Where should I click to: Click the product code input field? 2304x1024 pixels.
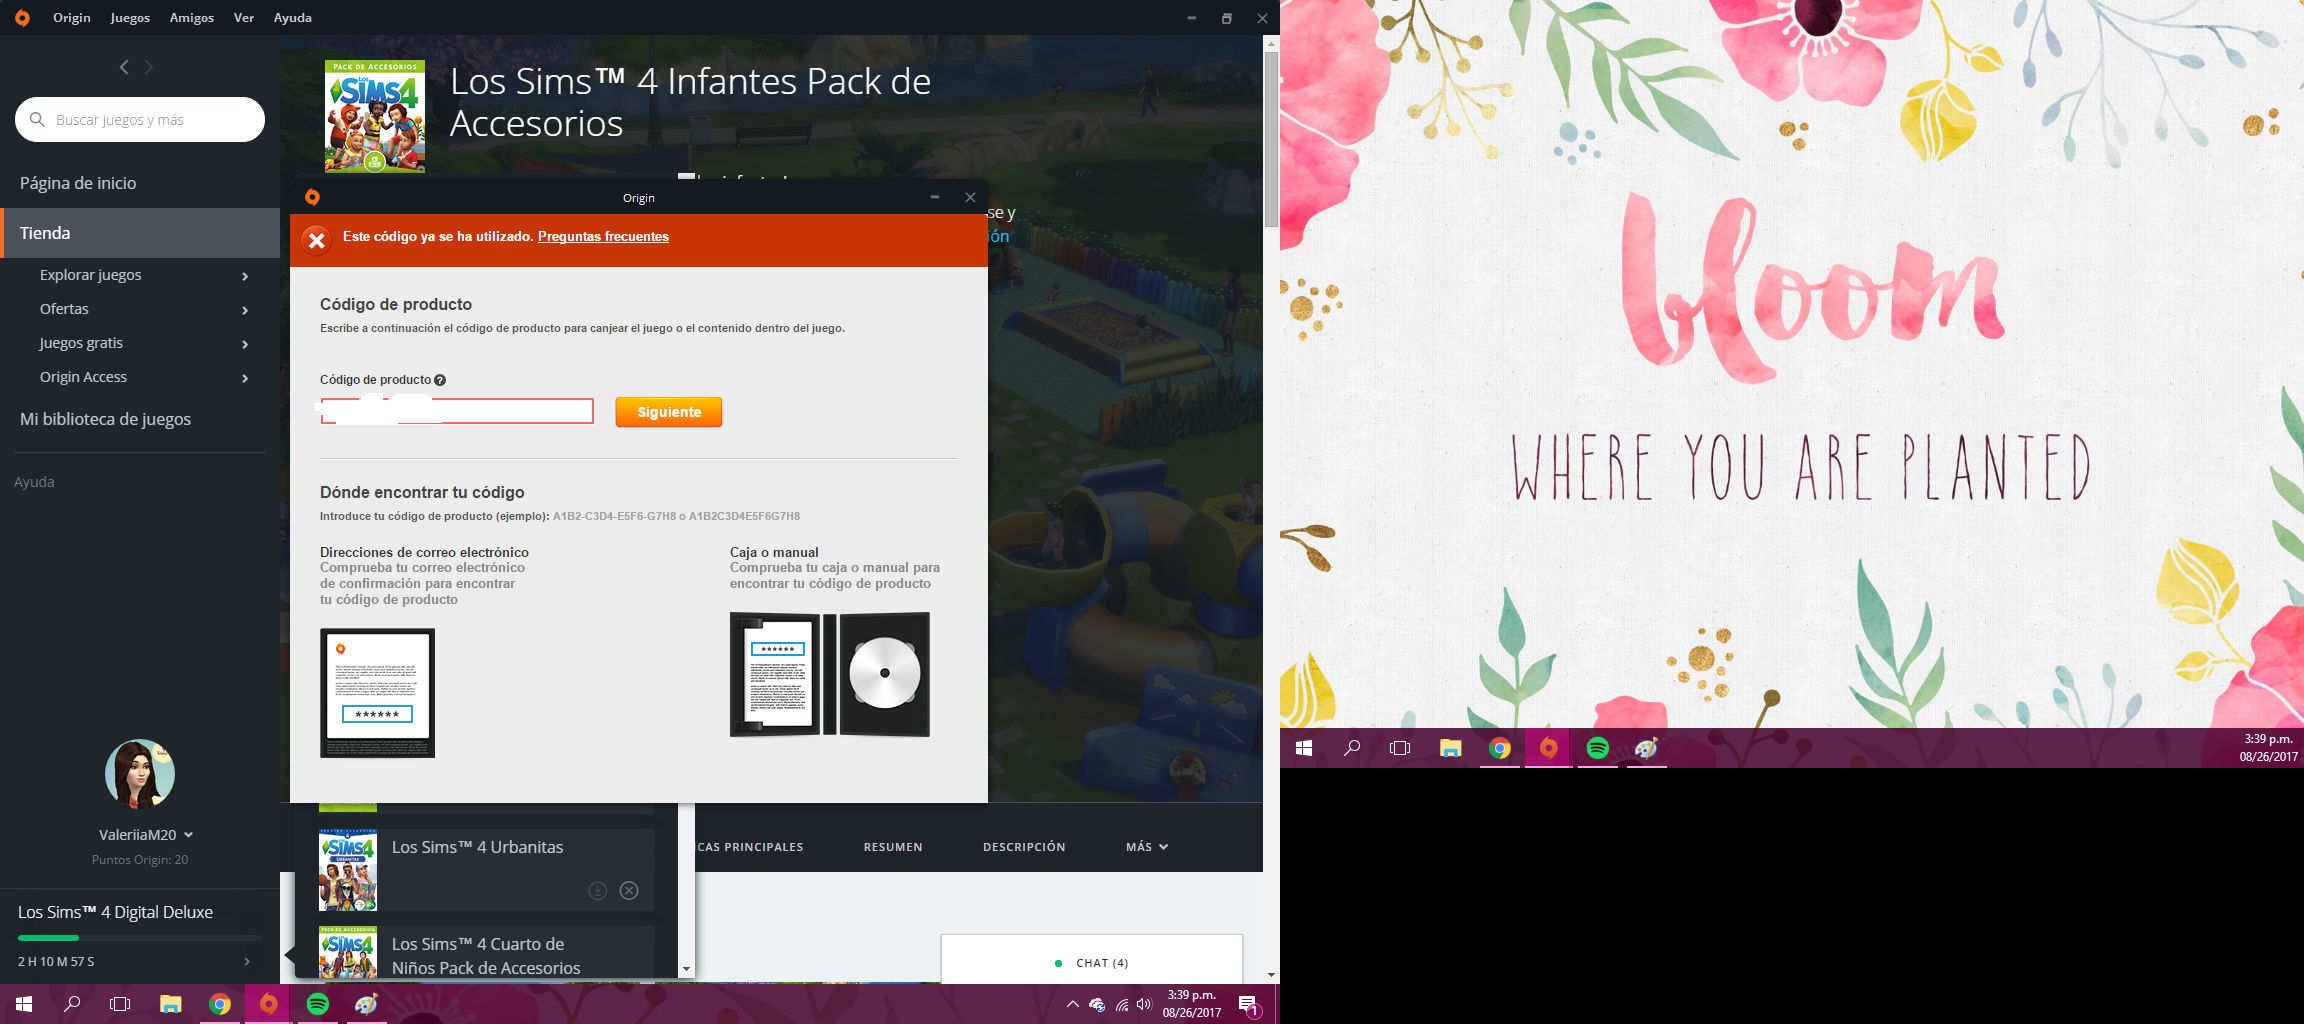click(457, 411)
